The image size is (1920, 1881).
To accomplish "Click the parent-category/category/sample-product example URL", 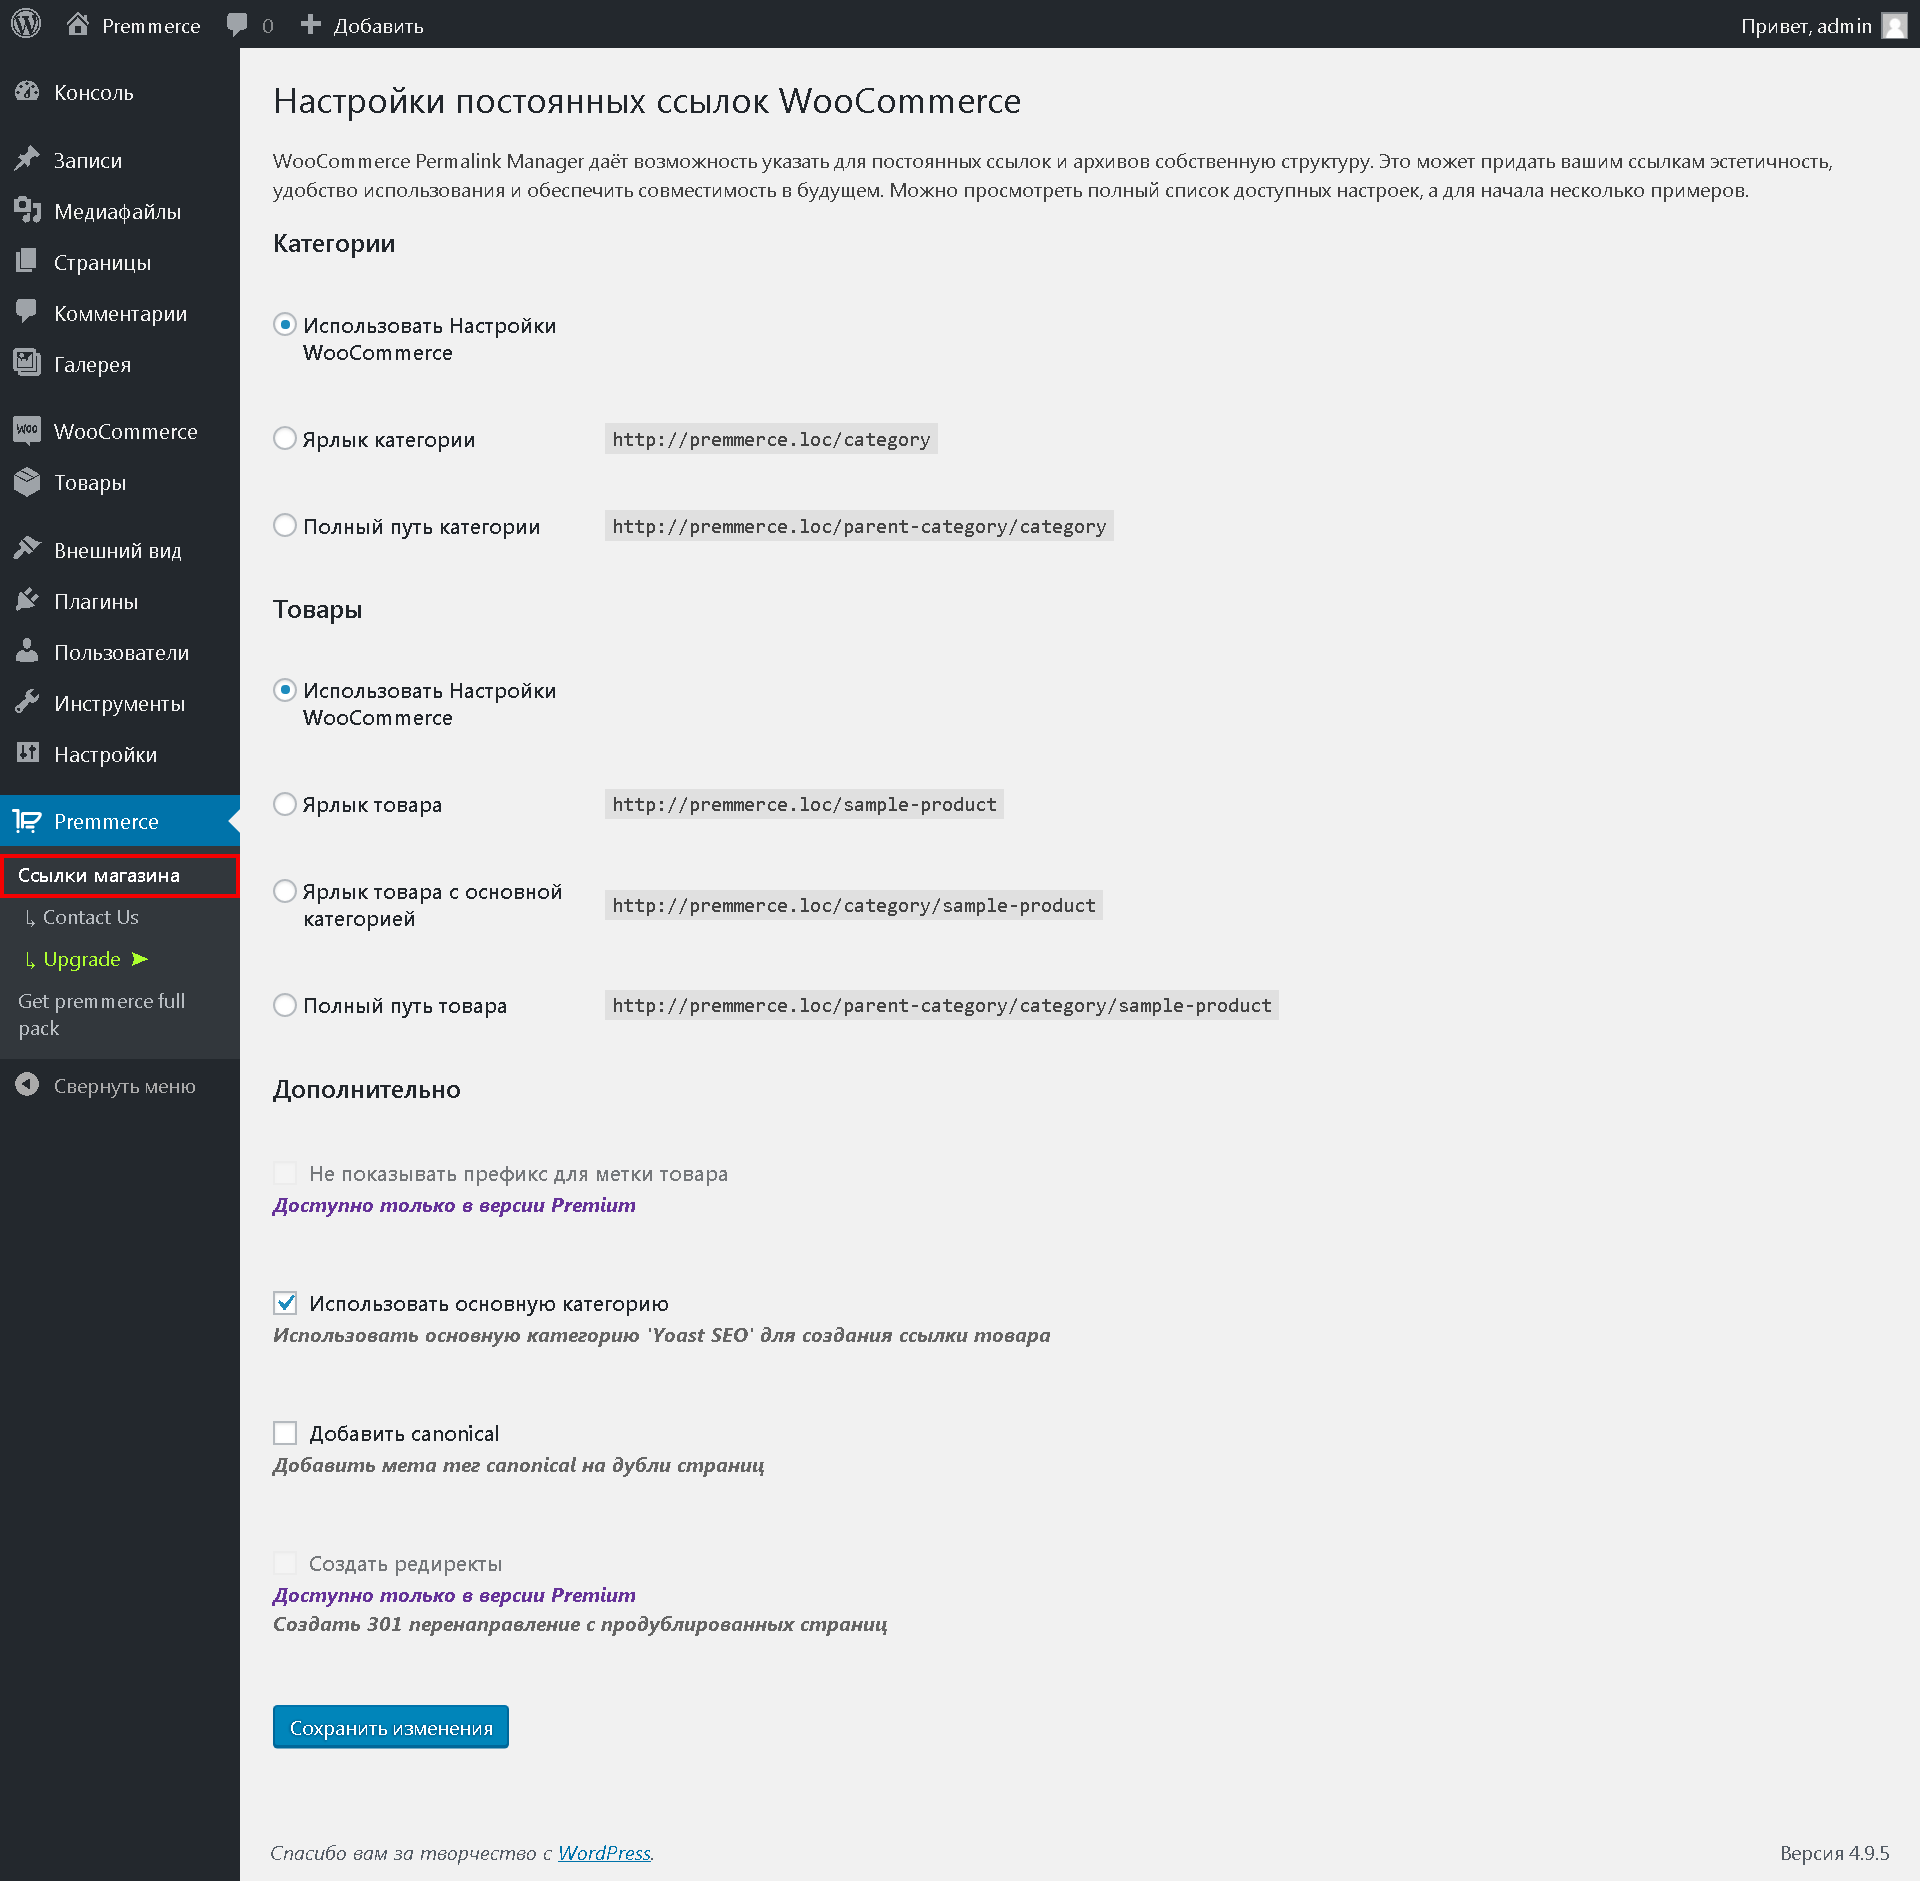I will click(x=941, y=1005).
